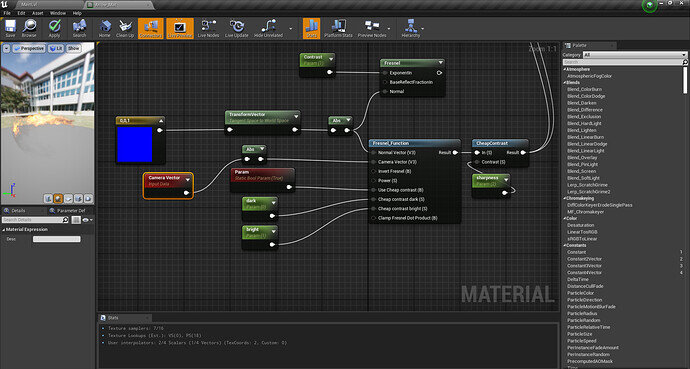Collapse the sharpness node arrow
Image resolution: width=690 pixels, height=369 pixels.
pos(506,179)
